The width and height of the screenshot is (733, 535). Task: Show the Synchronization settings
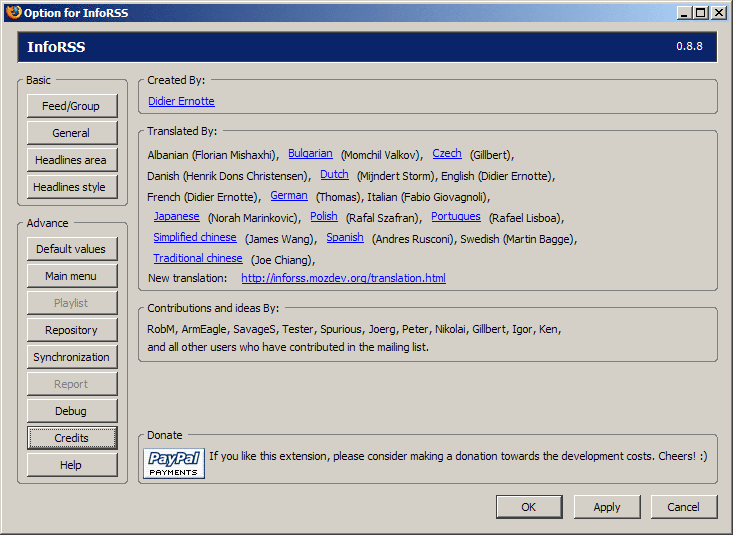[x=72, y=357]
